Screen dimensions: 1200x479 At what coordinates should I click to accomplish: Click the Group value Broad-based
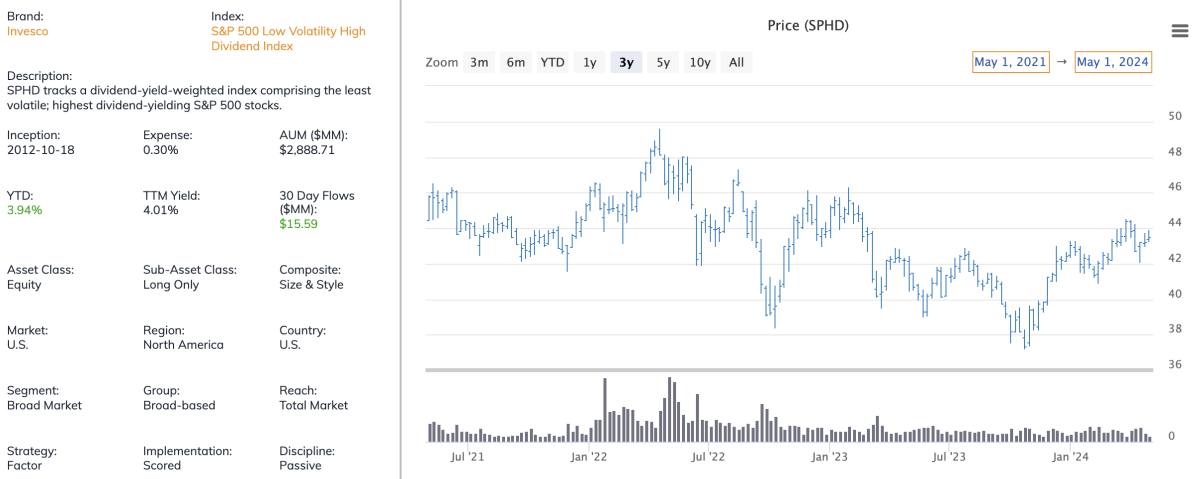[179, 405]
